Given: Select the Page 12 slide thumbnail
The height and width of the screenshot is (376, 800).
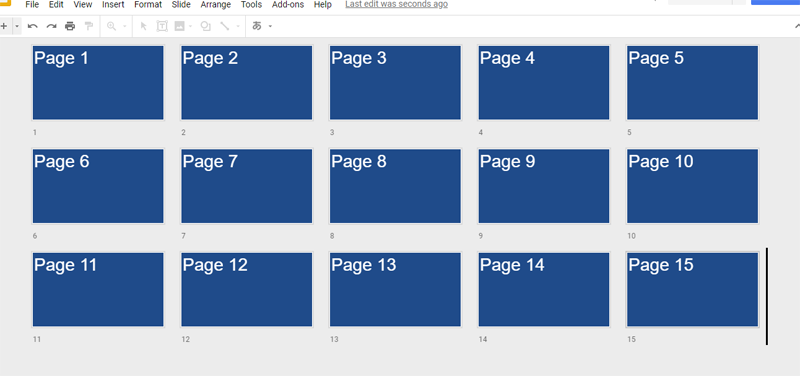Looking at the screenshot, I should pos(246,289).
